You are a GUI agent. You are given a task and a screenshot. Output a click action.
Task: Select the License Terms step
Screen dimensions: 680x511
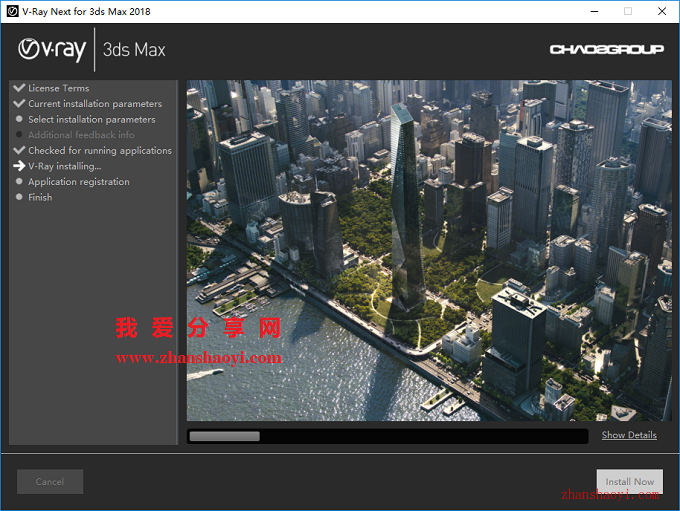pos(59,88)
